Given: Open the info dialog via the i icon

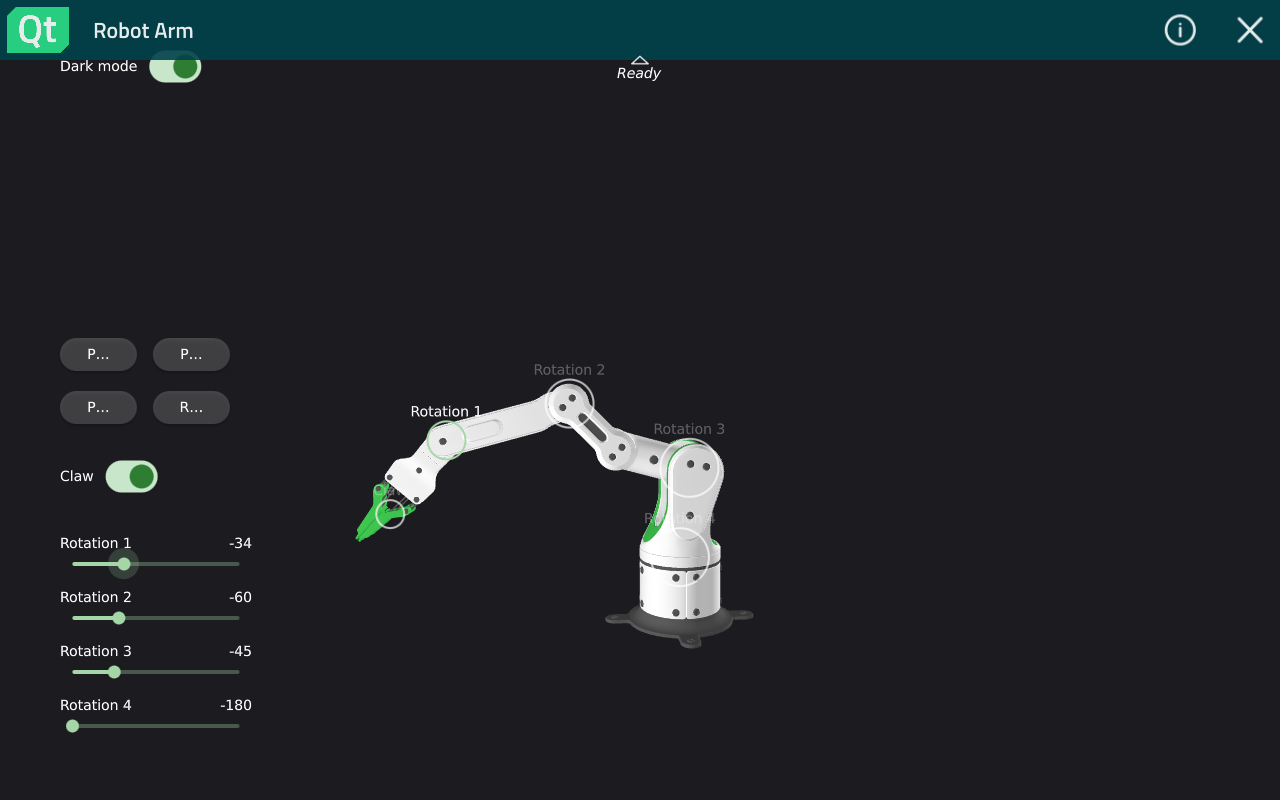Looking at the screenshot, I should (x=1180, y=30).
